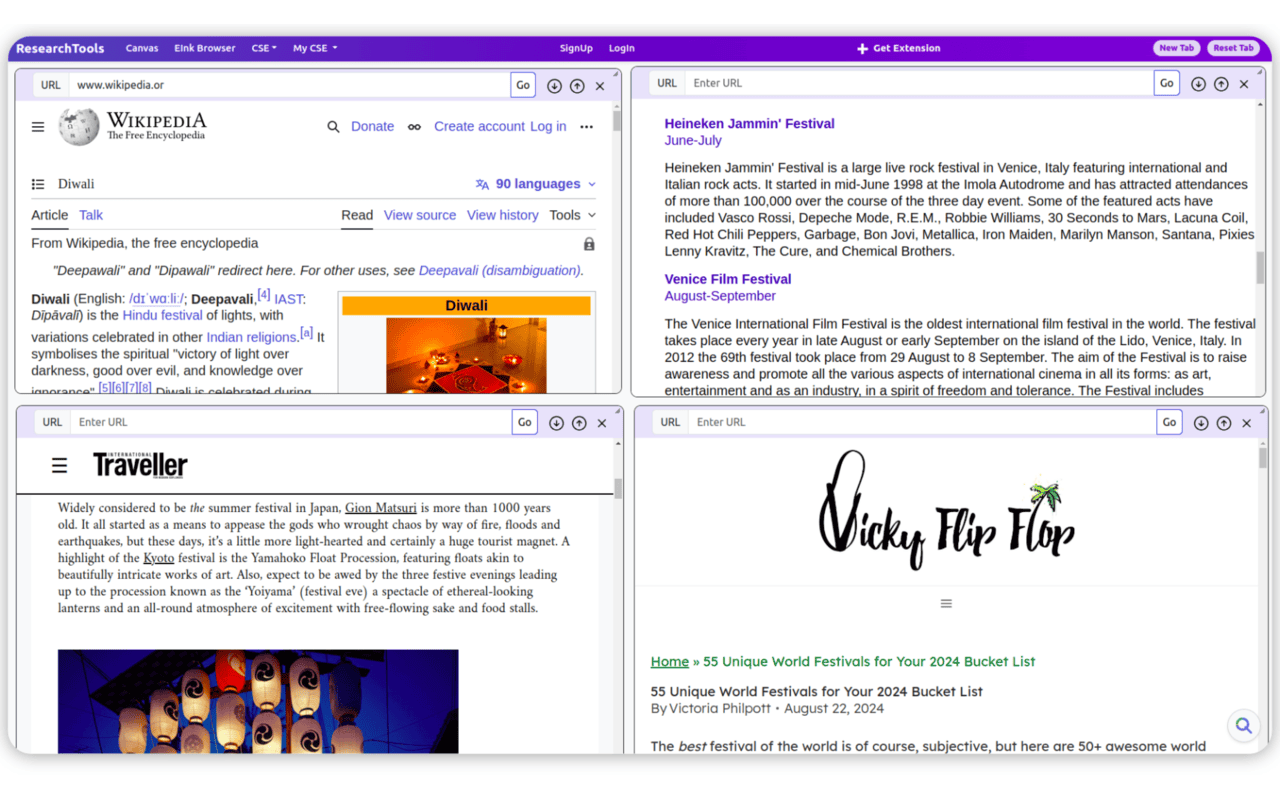Expand the 90 languages dropdown

(536, 183)
